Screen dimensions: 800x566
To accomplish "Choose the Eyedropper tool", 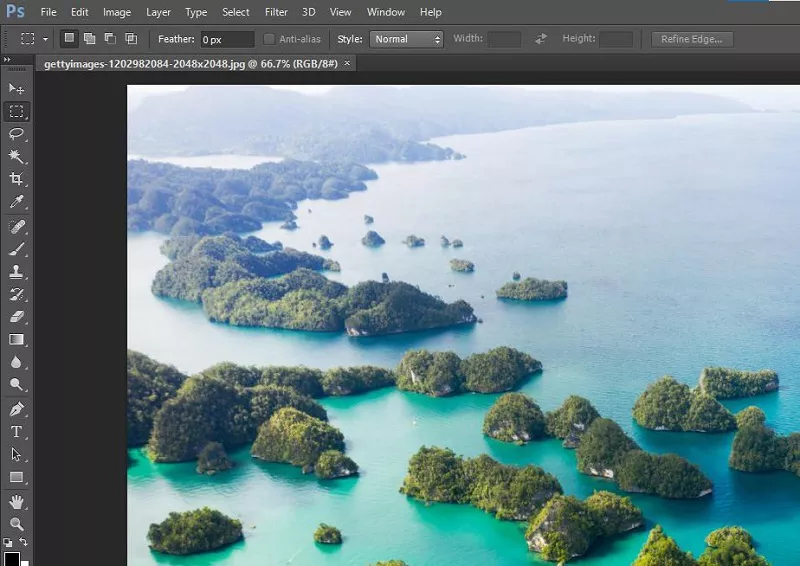I will (16, 203).
